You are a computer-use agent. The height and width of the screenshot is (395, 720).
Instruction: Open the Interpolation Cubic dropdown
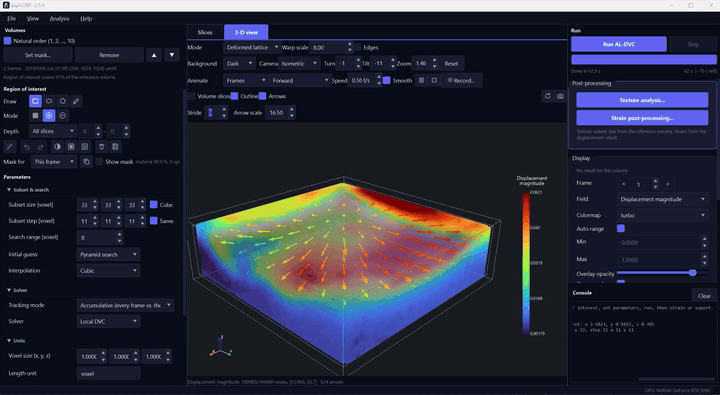pos(108,271)
